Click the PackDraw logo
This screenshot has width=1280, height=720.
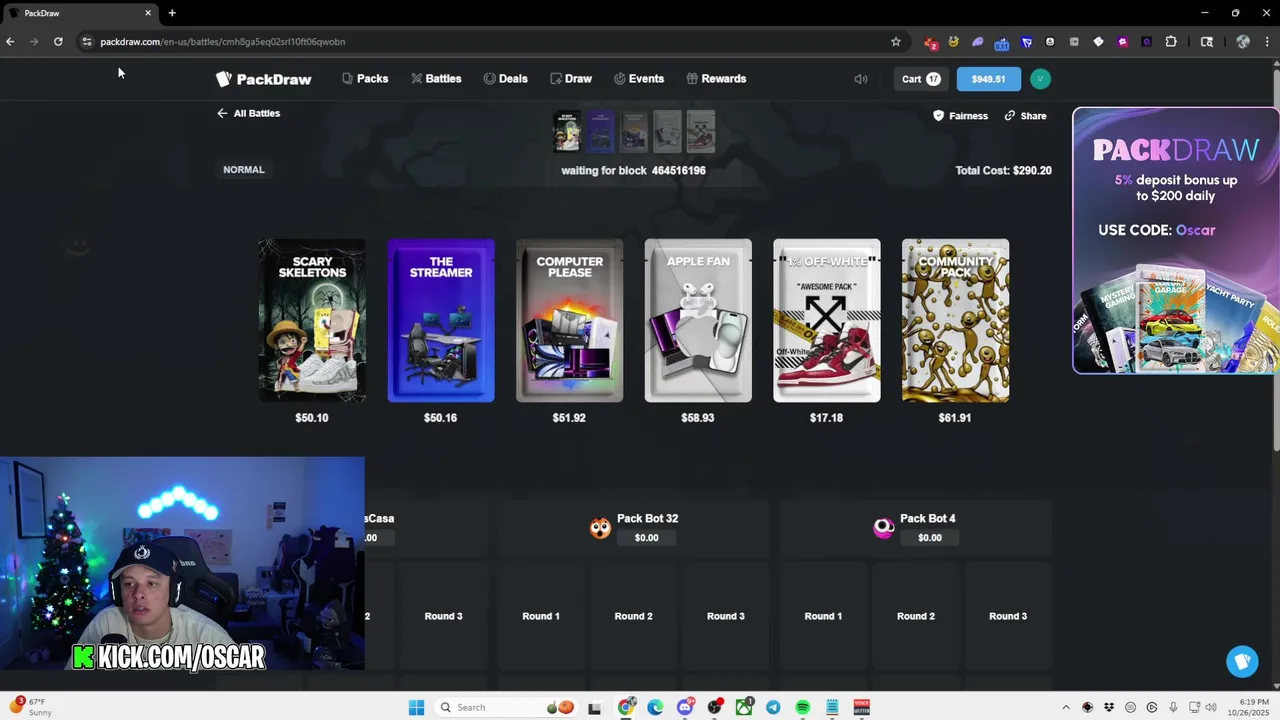(264, 79)
